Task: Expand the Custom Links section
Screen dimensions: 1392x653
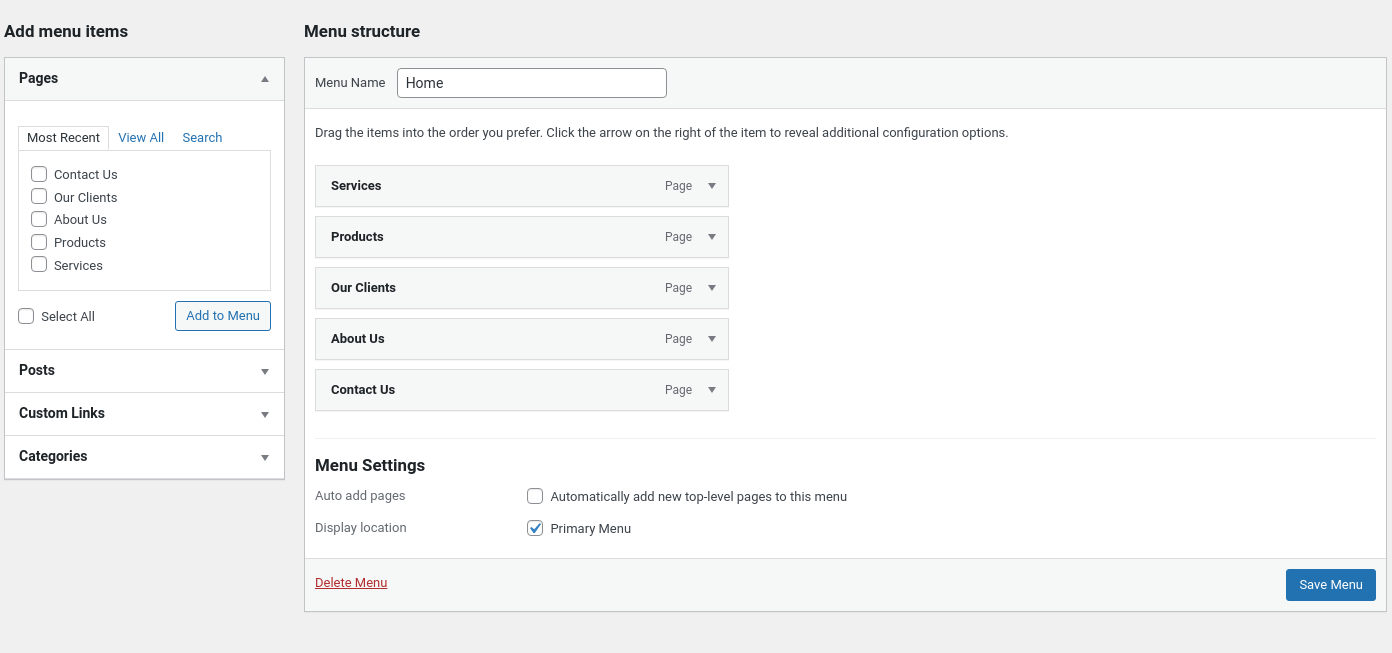Action: click(265, 414)
